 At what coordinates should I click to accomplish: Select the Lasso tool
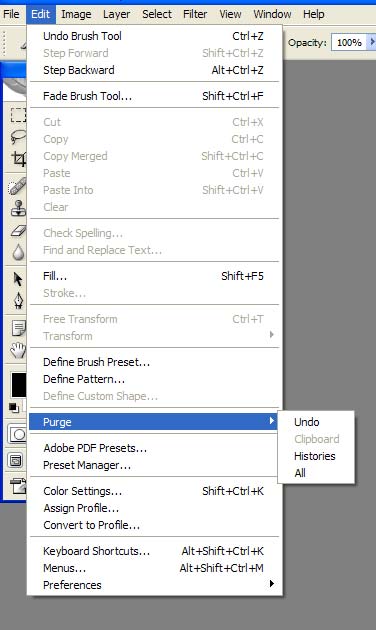click(18, 137)
